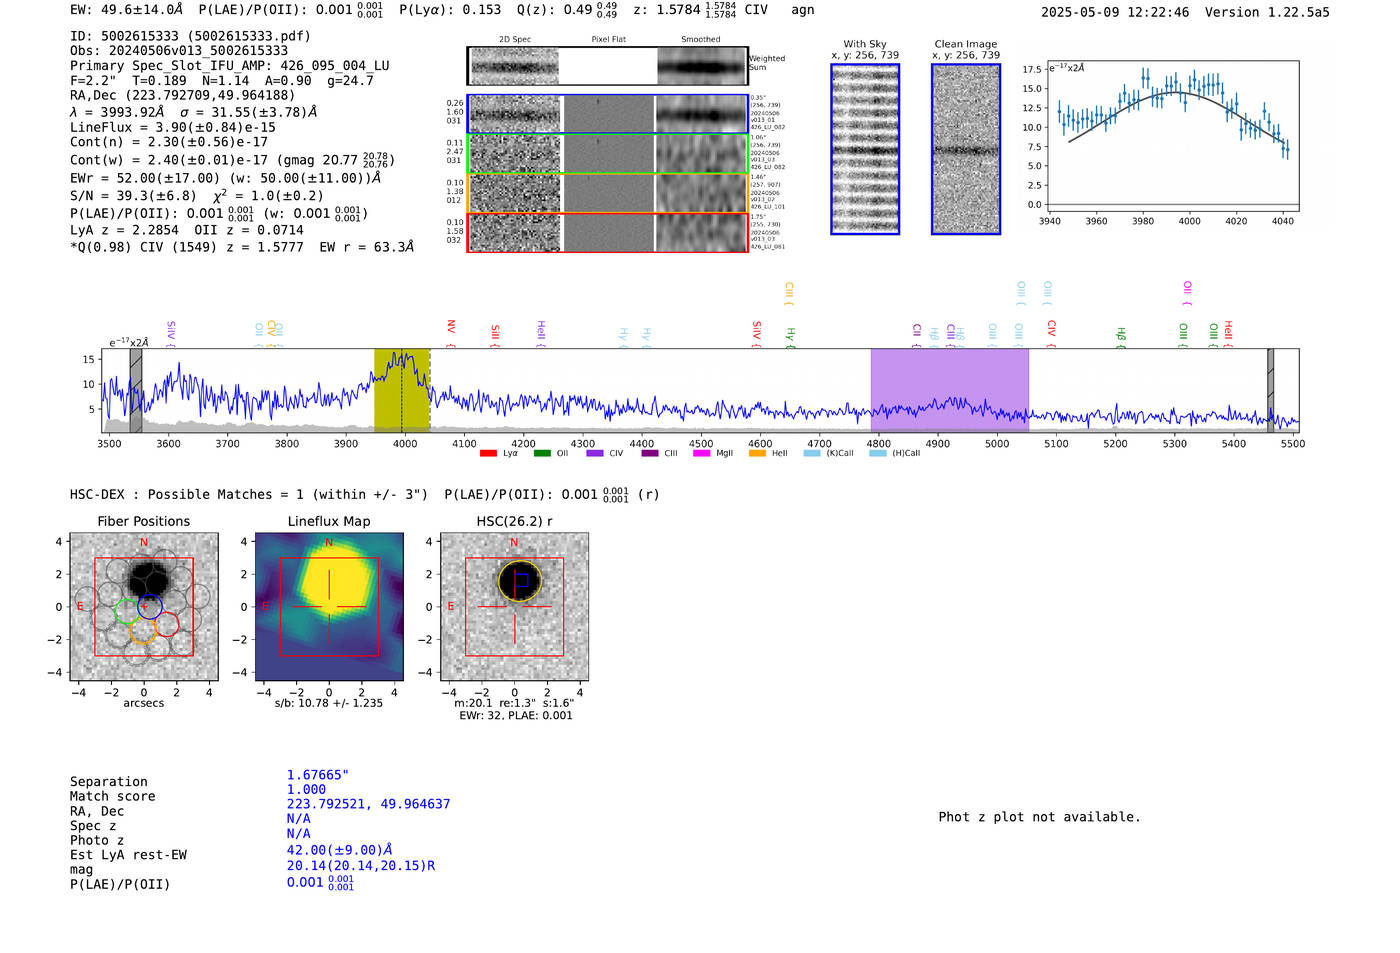Image resolution: width=1400 pixels, height=953 pixels.
Task: Click the EWr: 32, PLAE: 0.001 caption
Action: 515,716
